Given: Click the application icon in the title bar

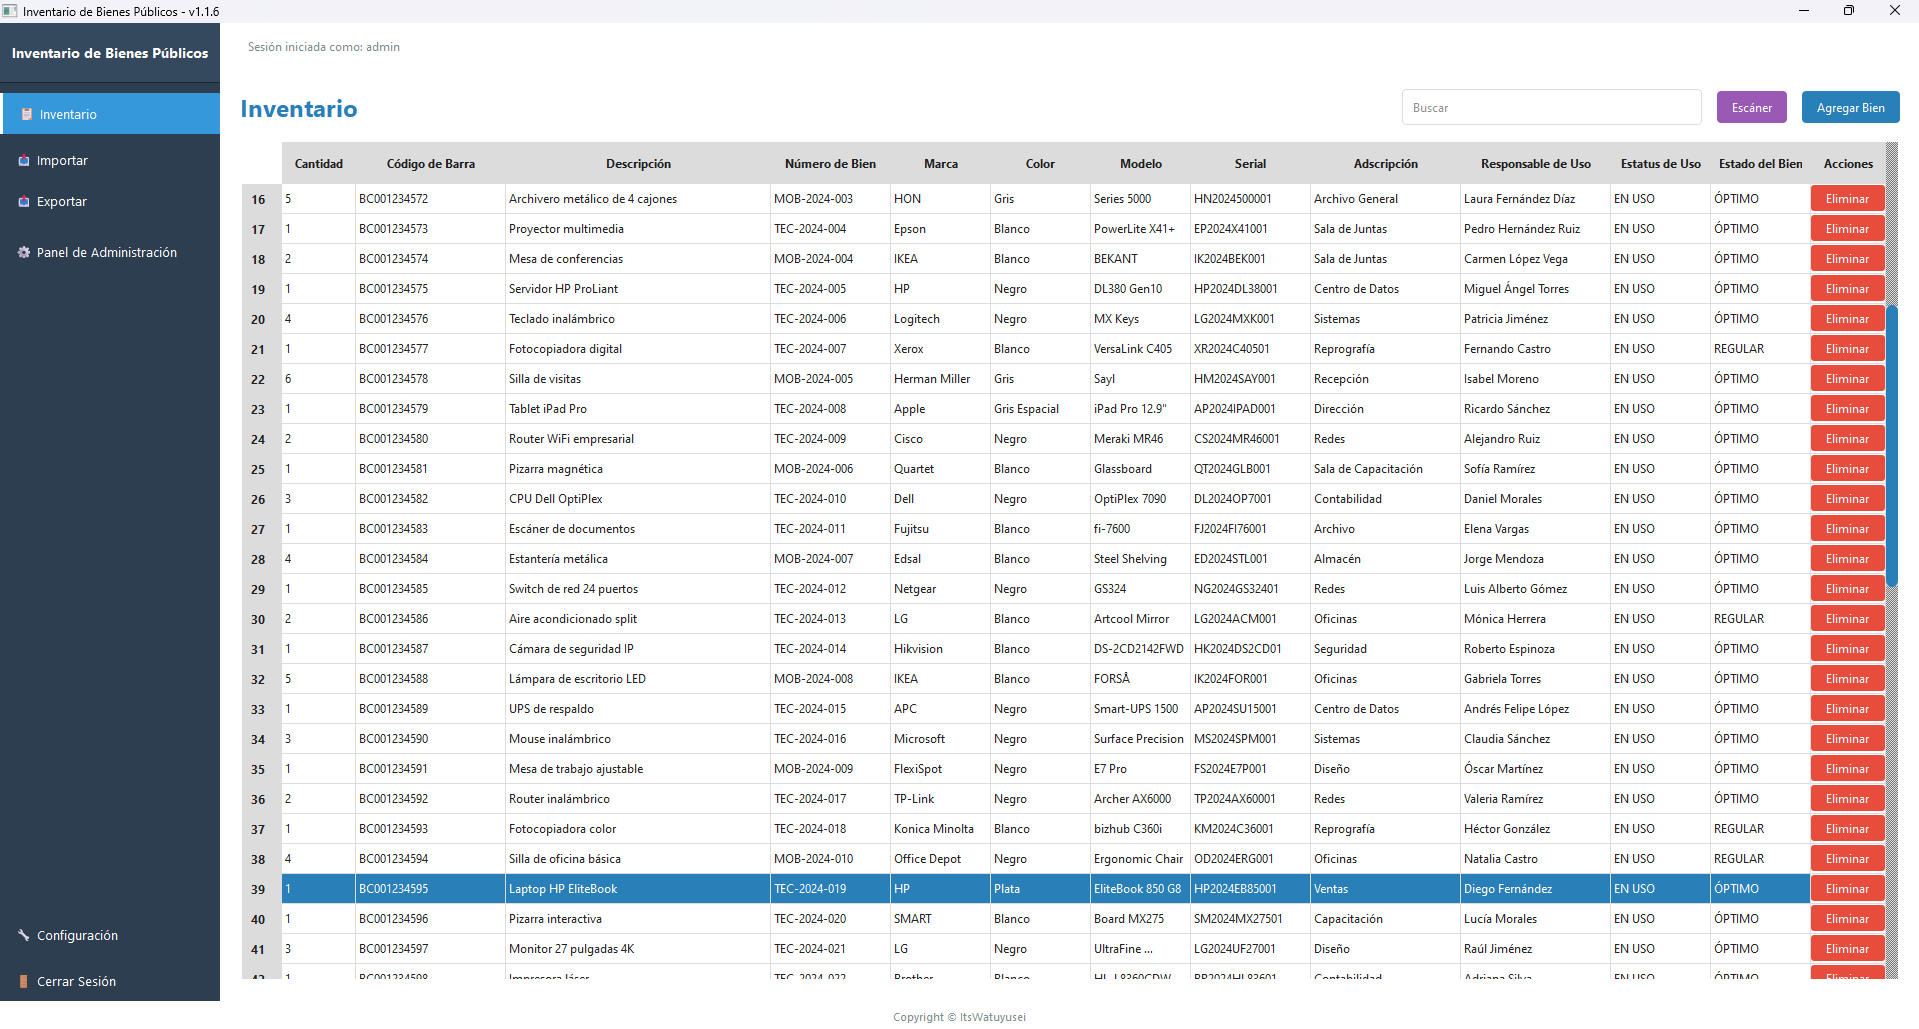Looking at the screenshot, I should tap(10, 11).
